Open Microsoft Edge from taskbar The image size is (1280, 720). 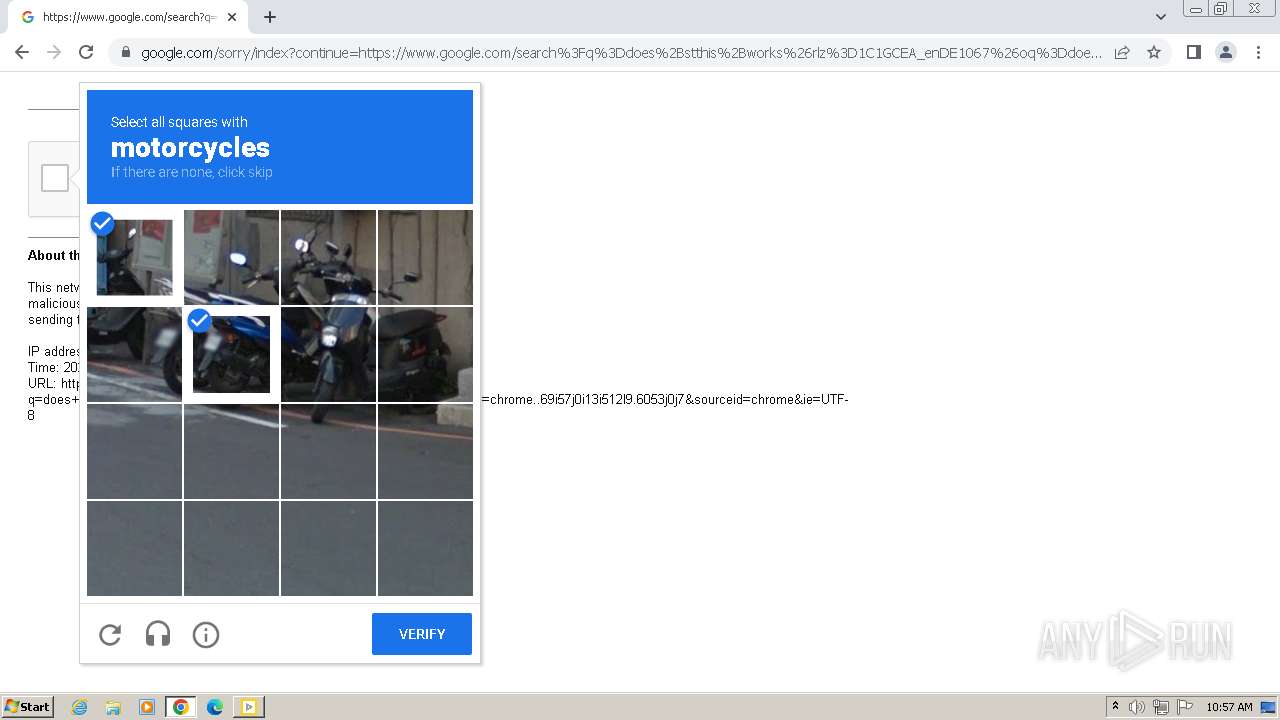click(215, 707)
